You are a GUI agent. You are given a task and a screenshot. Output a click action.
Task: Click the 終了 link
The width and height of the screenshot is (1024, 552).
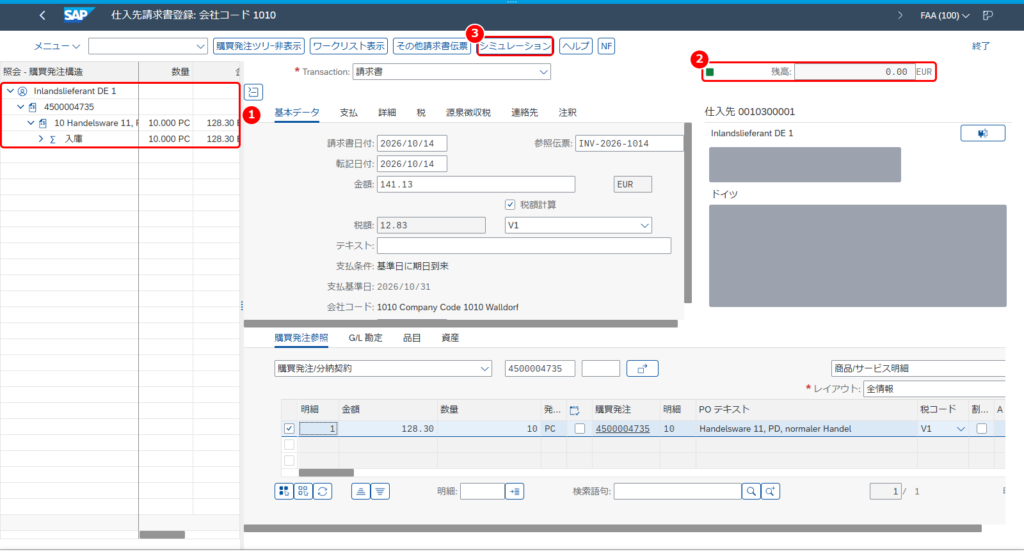(981, 46)
